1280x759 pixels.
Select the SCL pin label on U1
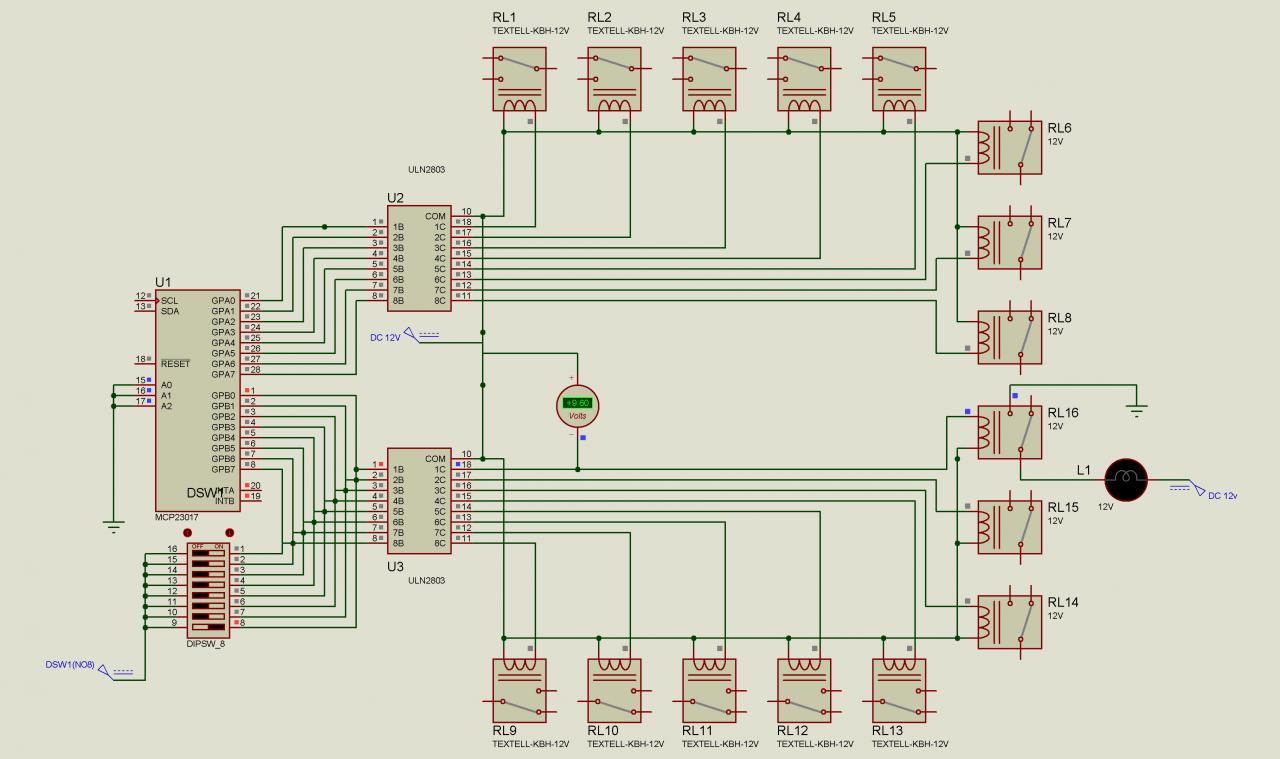170,301
